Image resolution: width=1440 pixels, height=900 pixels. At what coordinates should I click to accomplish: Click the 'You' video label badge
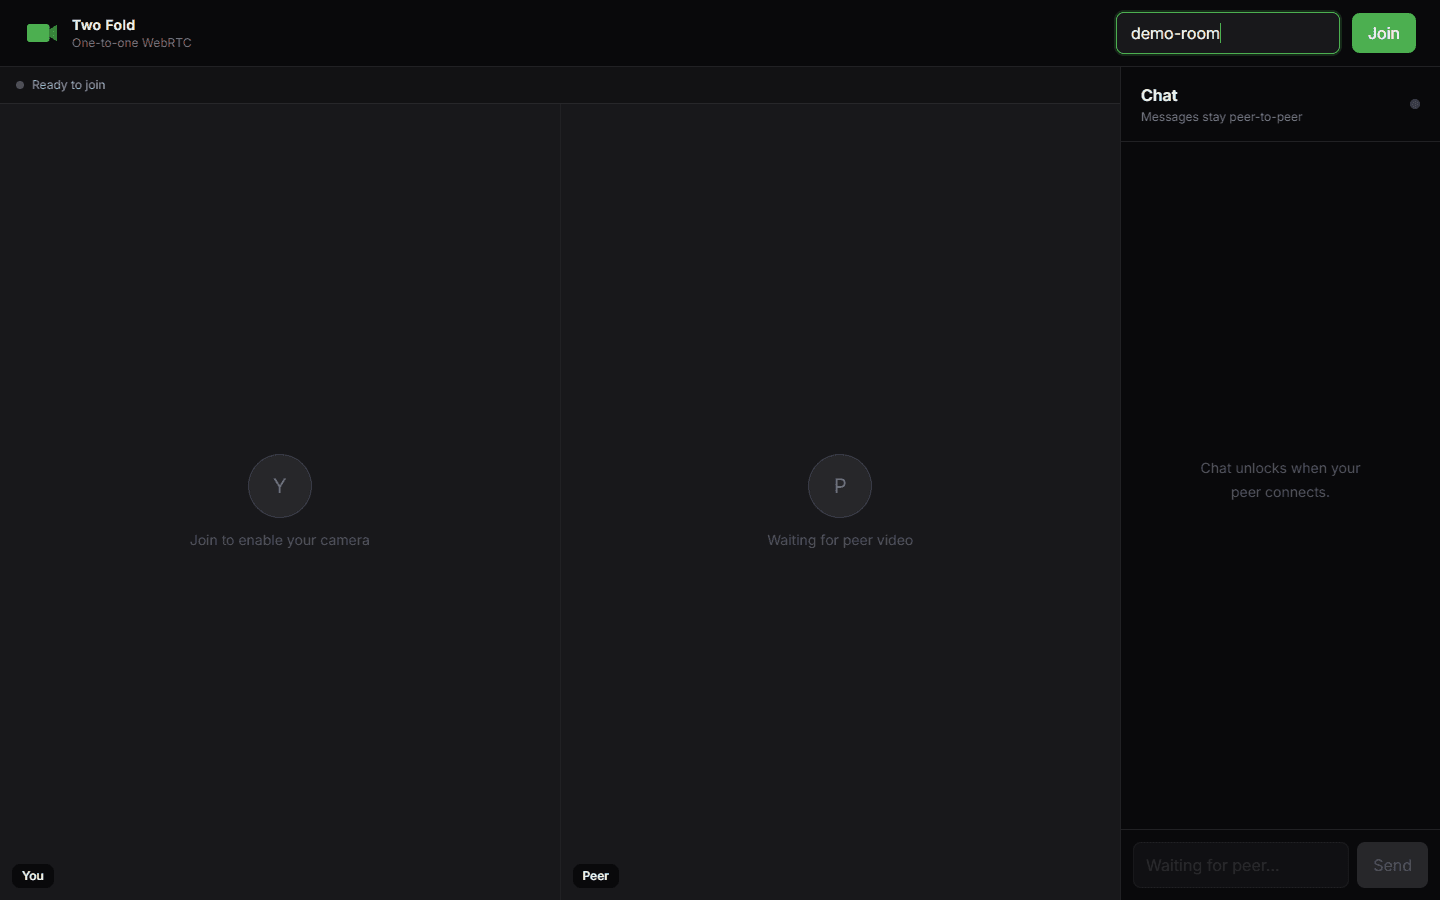[33, 876]
